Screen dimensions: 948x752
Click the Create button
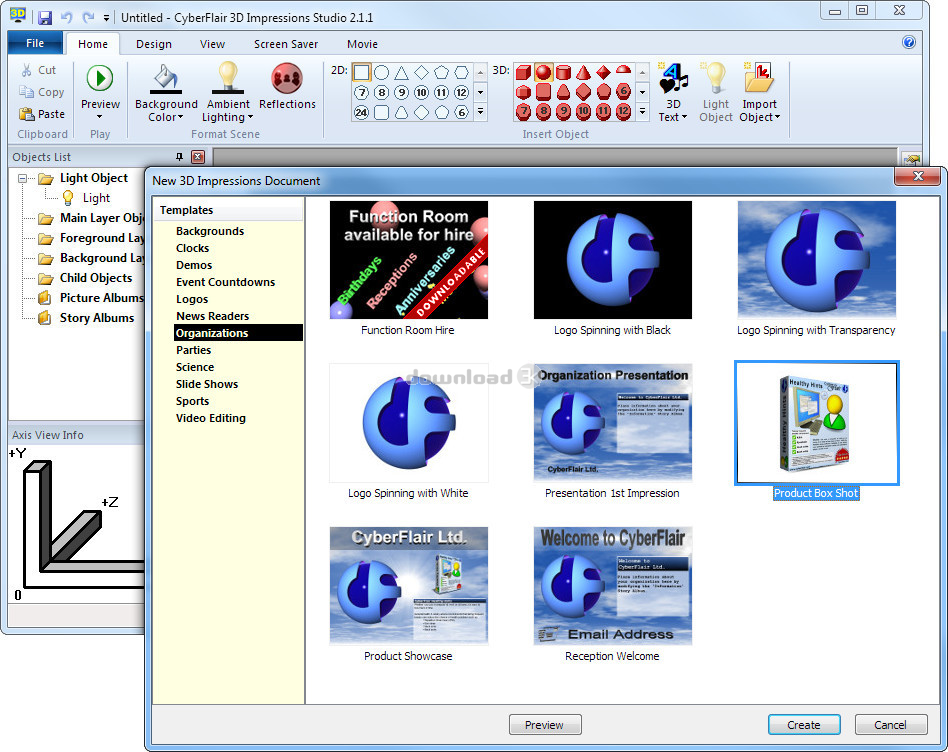[x=804, y=724]
